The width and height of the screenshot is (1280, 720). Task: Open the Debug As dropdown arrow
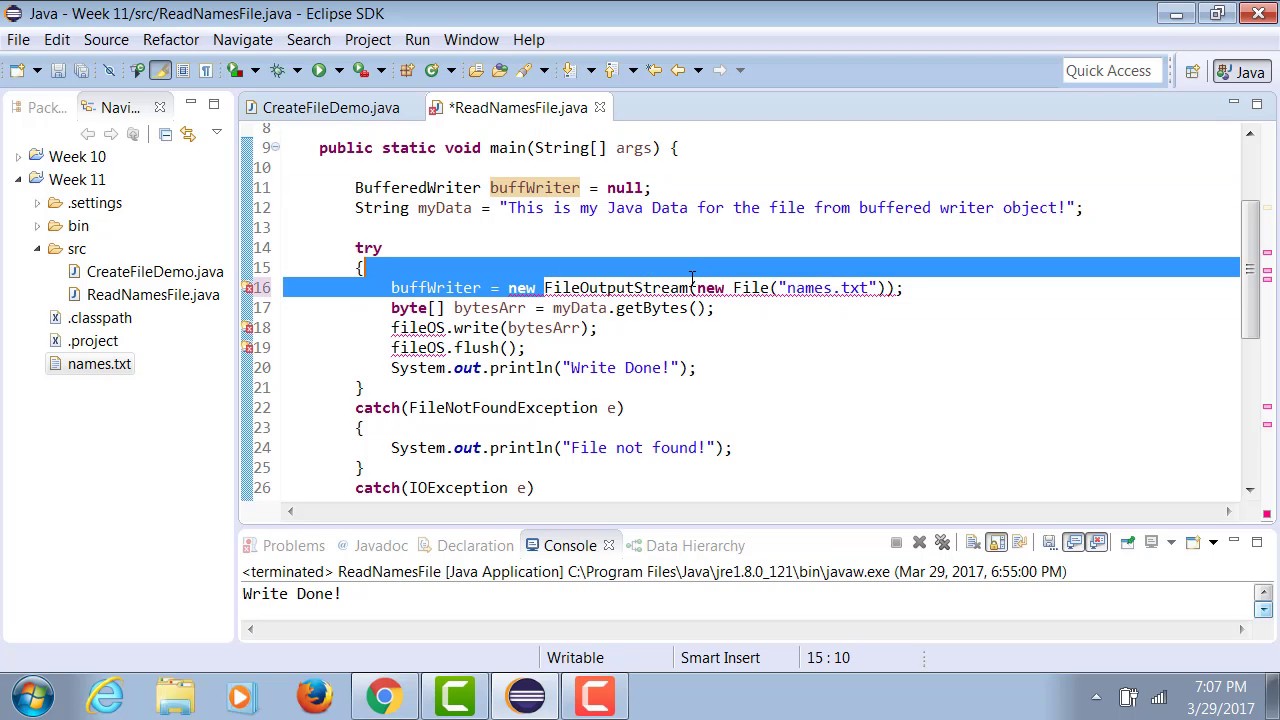click(x=297, y=70)
